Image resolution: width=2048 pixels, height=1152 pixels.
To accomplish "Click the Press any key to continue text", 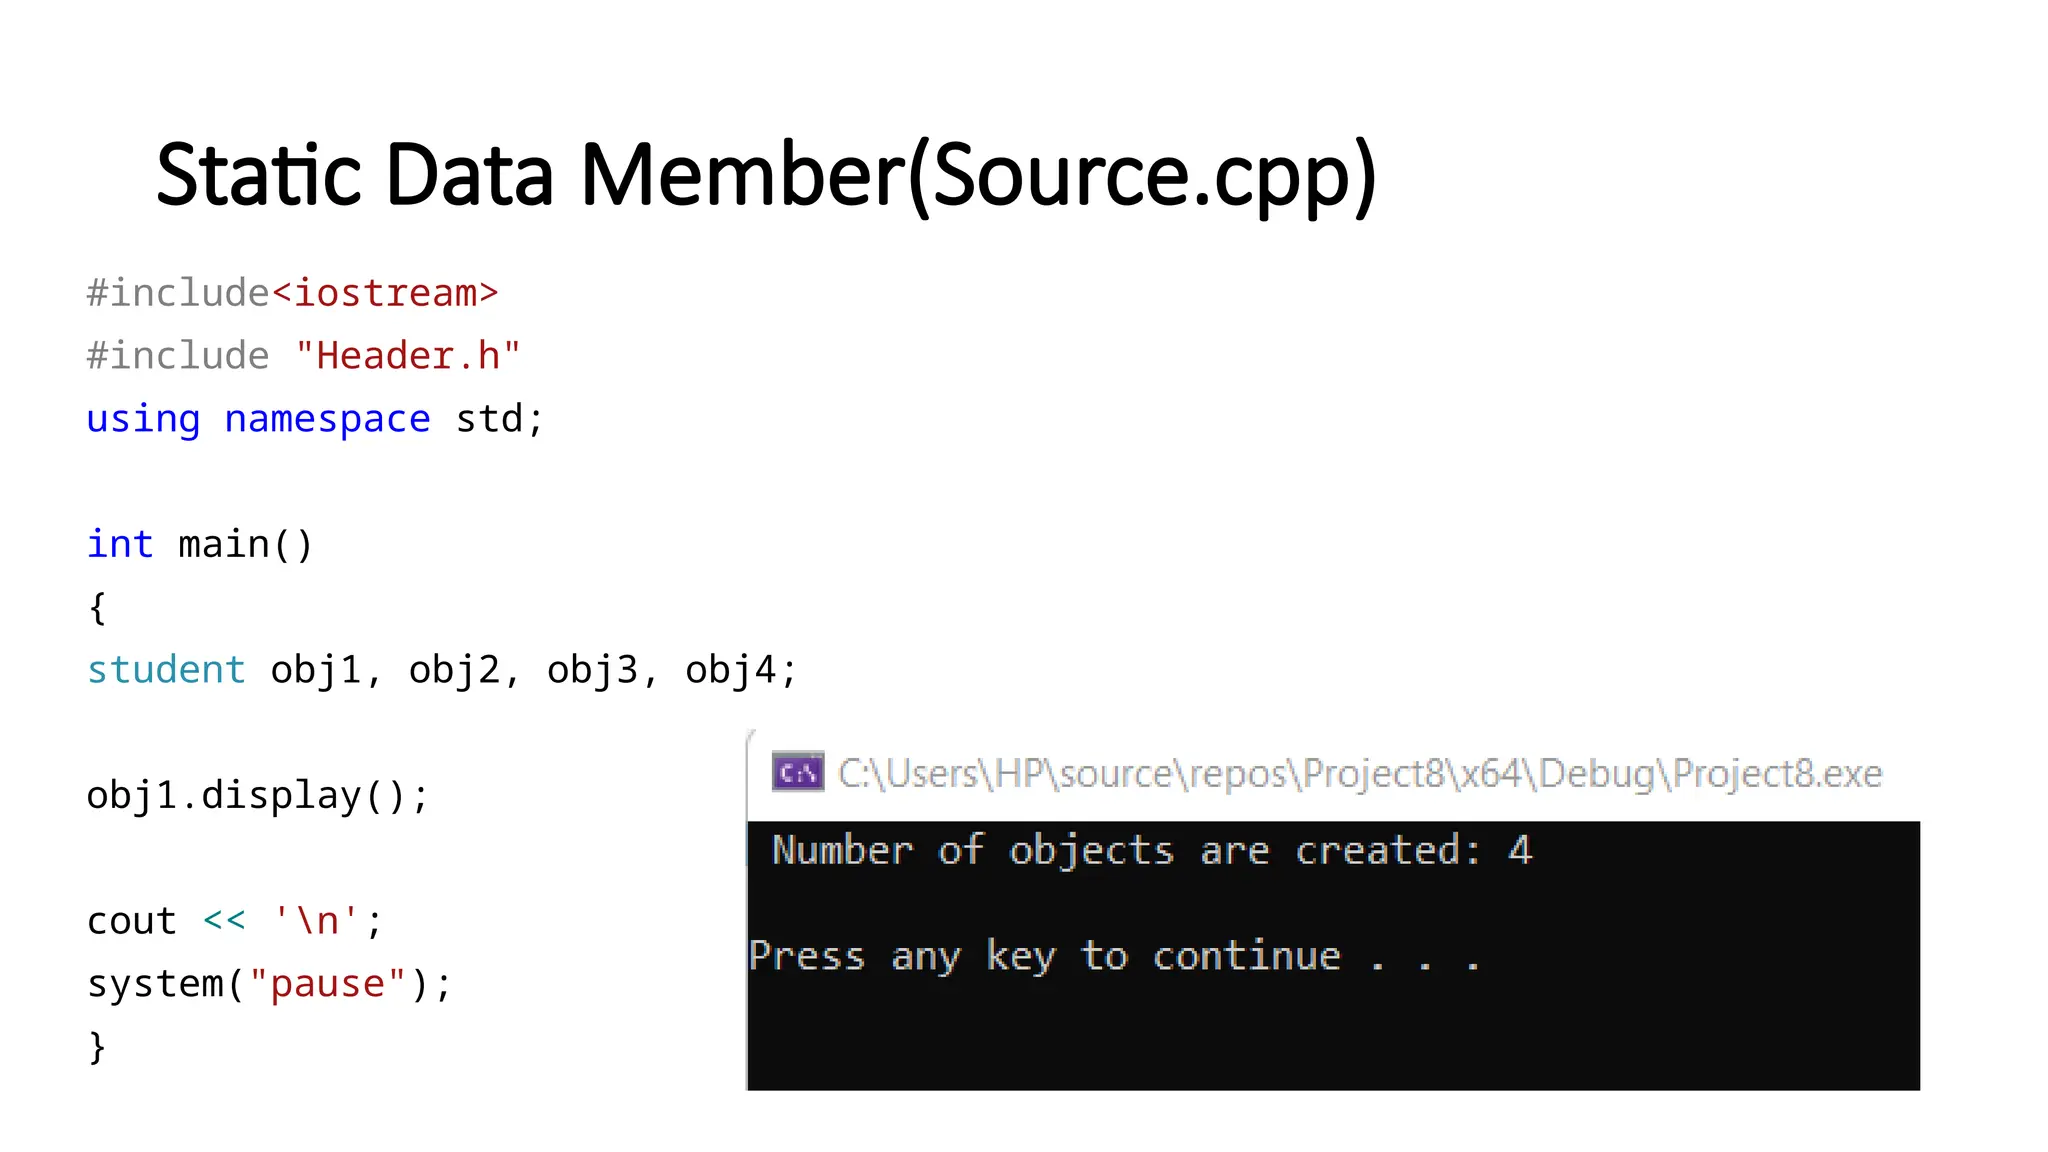I will click(x=1115, y=957).
